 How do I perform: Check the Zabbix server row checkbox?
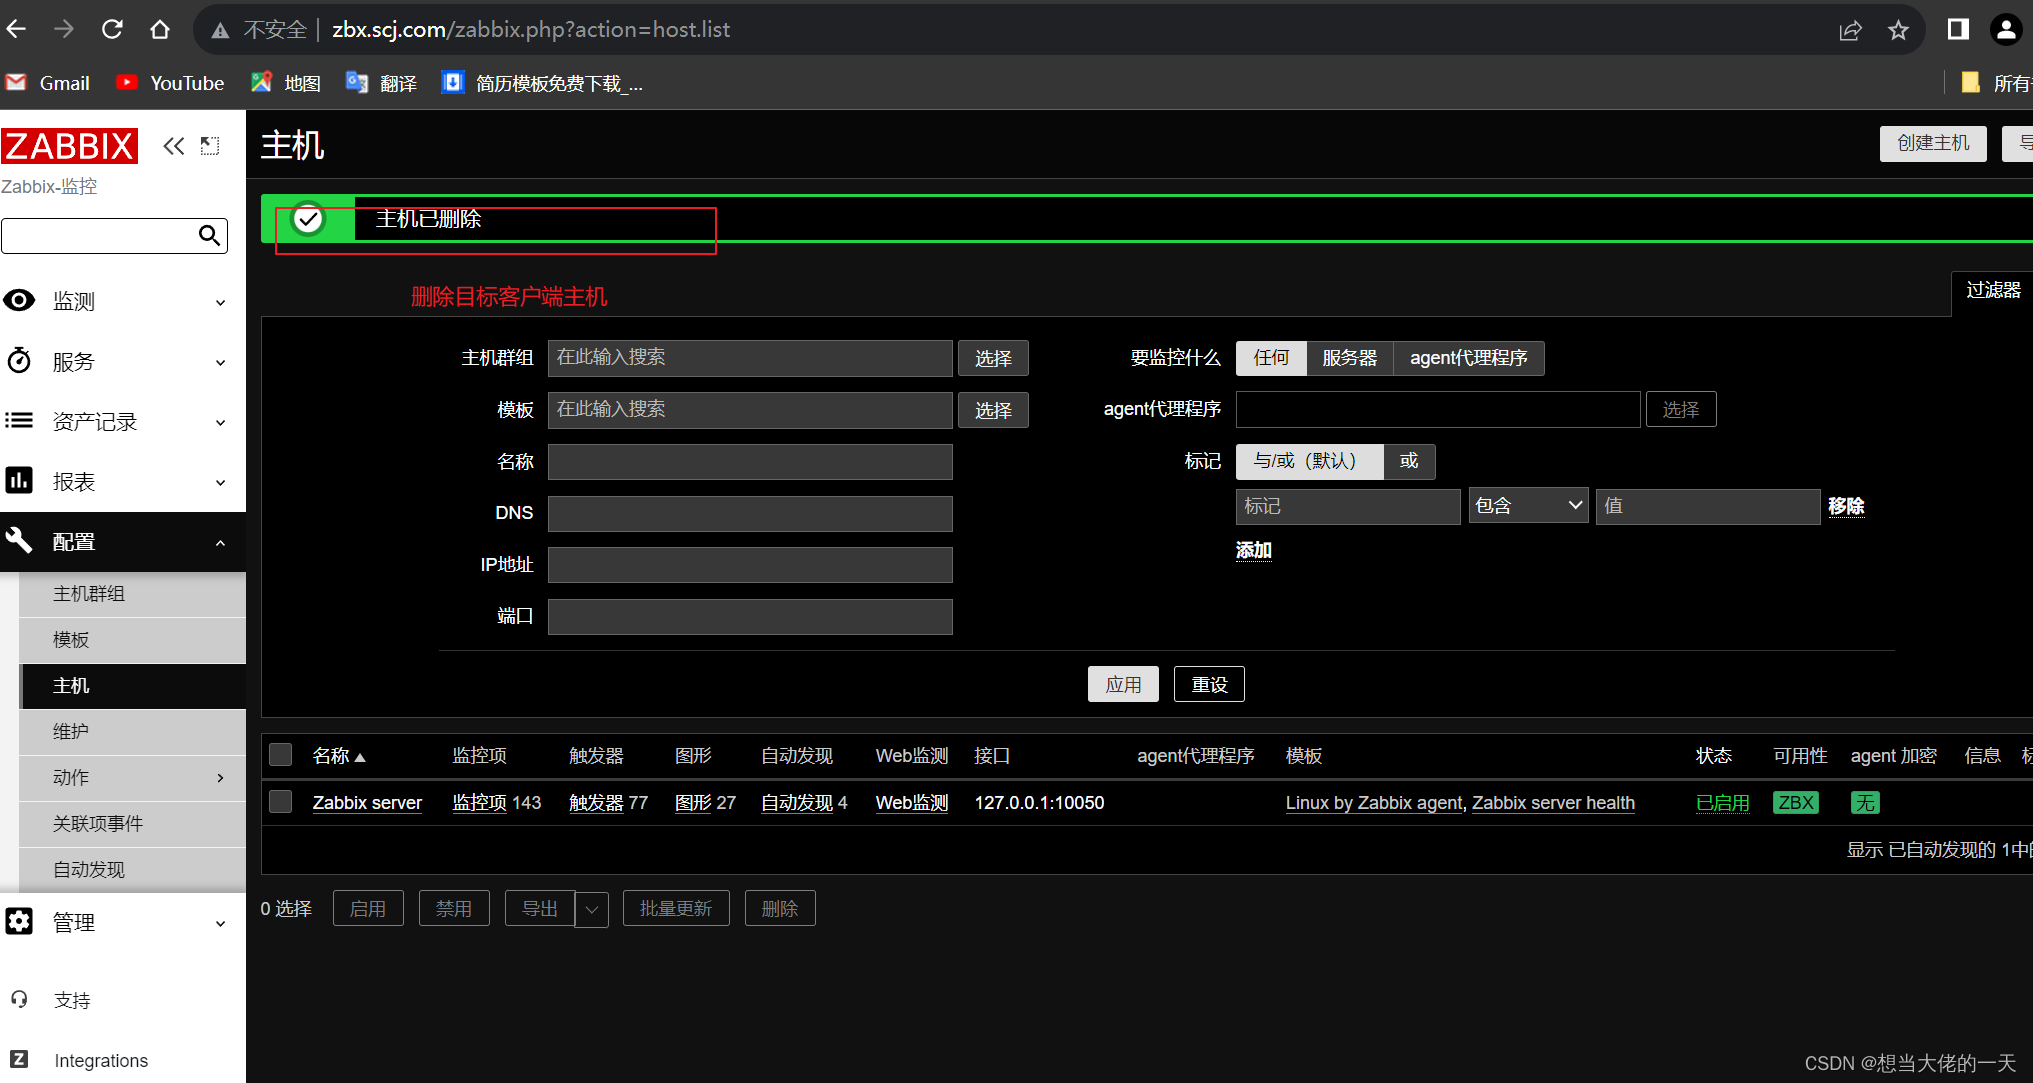pos(281,801)
